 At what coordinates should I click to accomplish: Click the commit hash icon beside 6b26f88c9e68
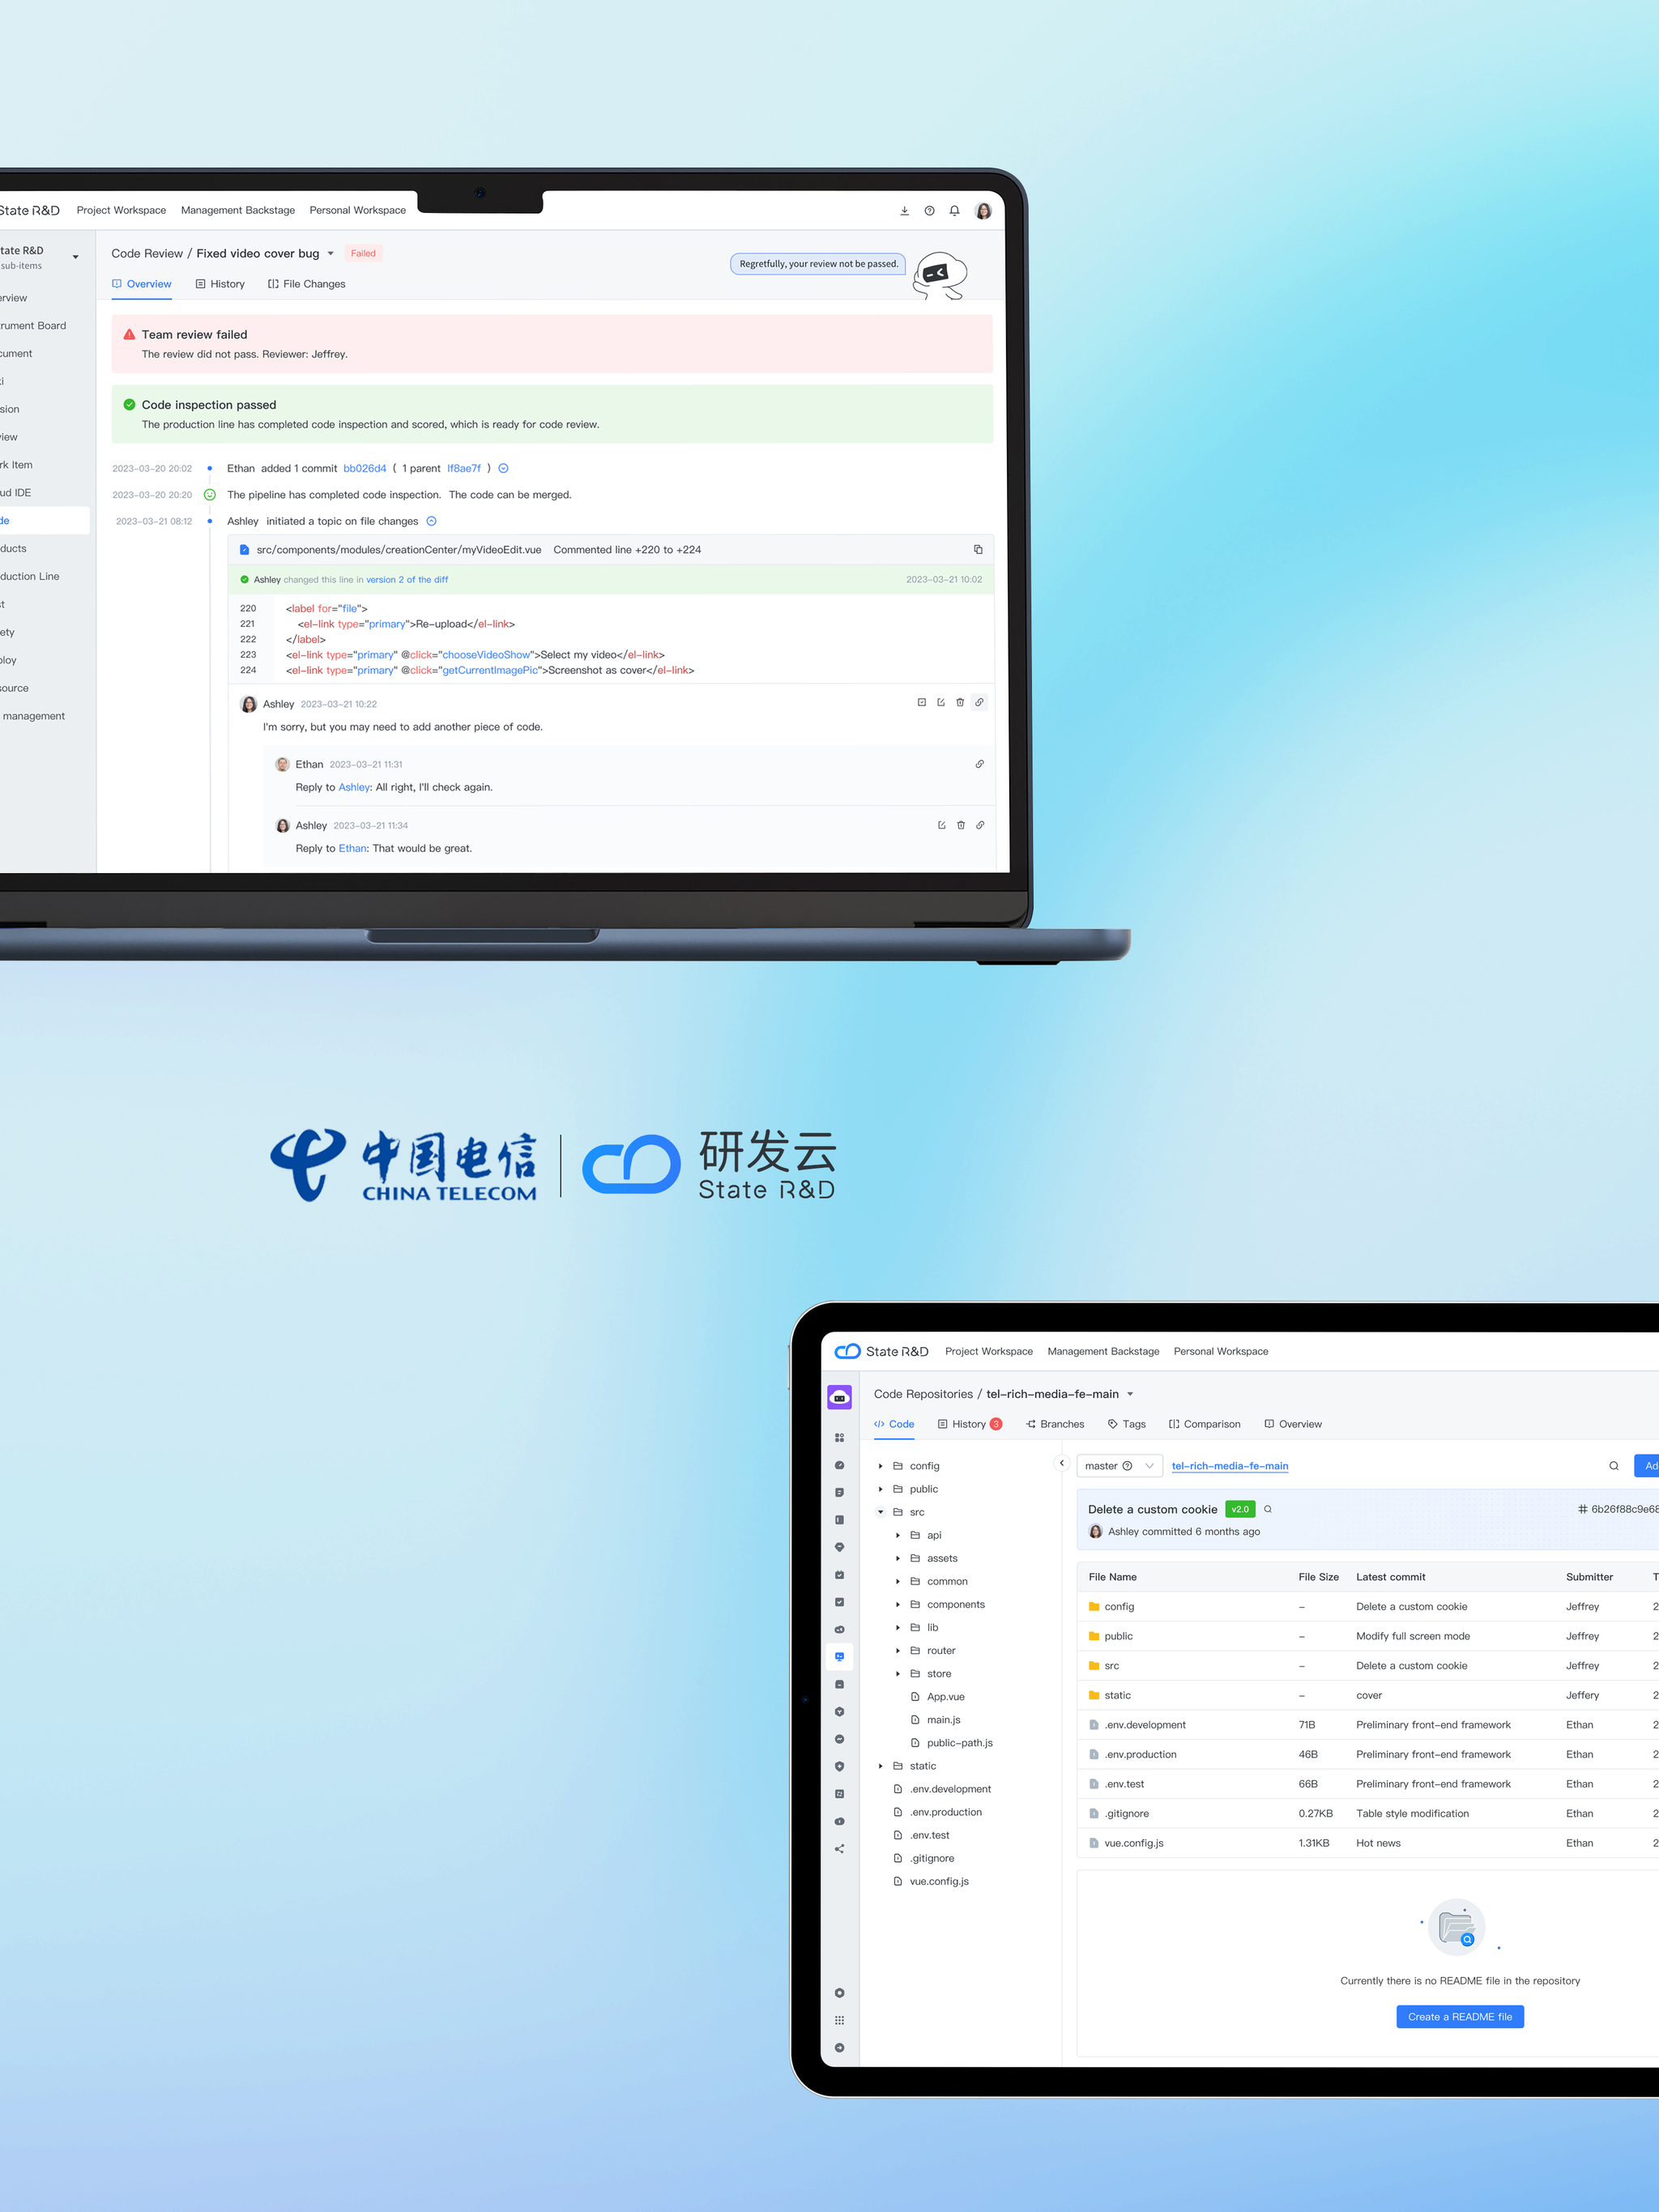1582,1509
